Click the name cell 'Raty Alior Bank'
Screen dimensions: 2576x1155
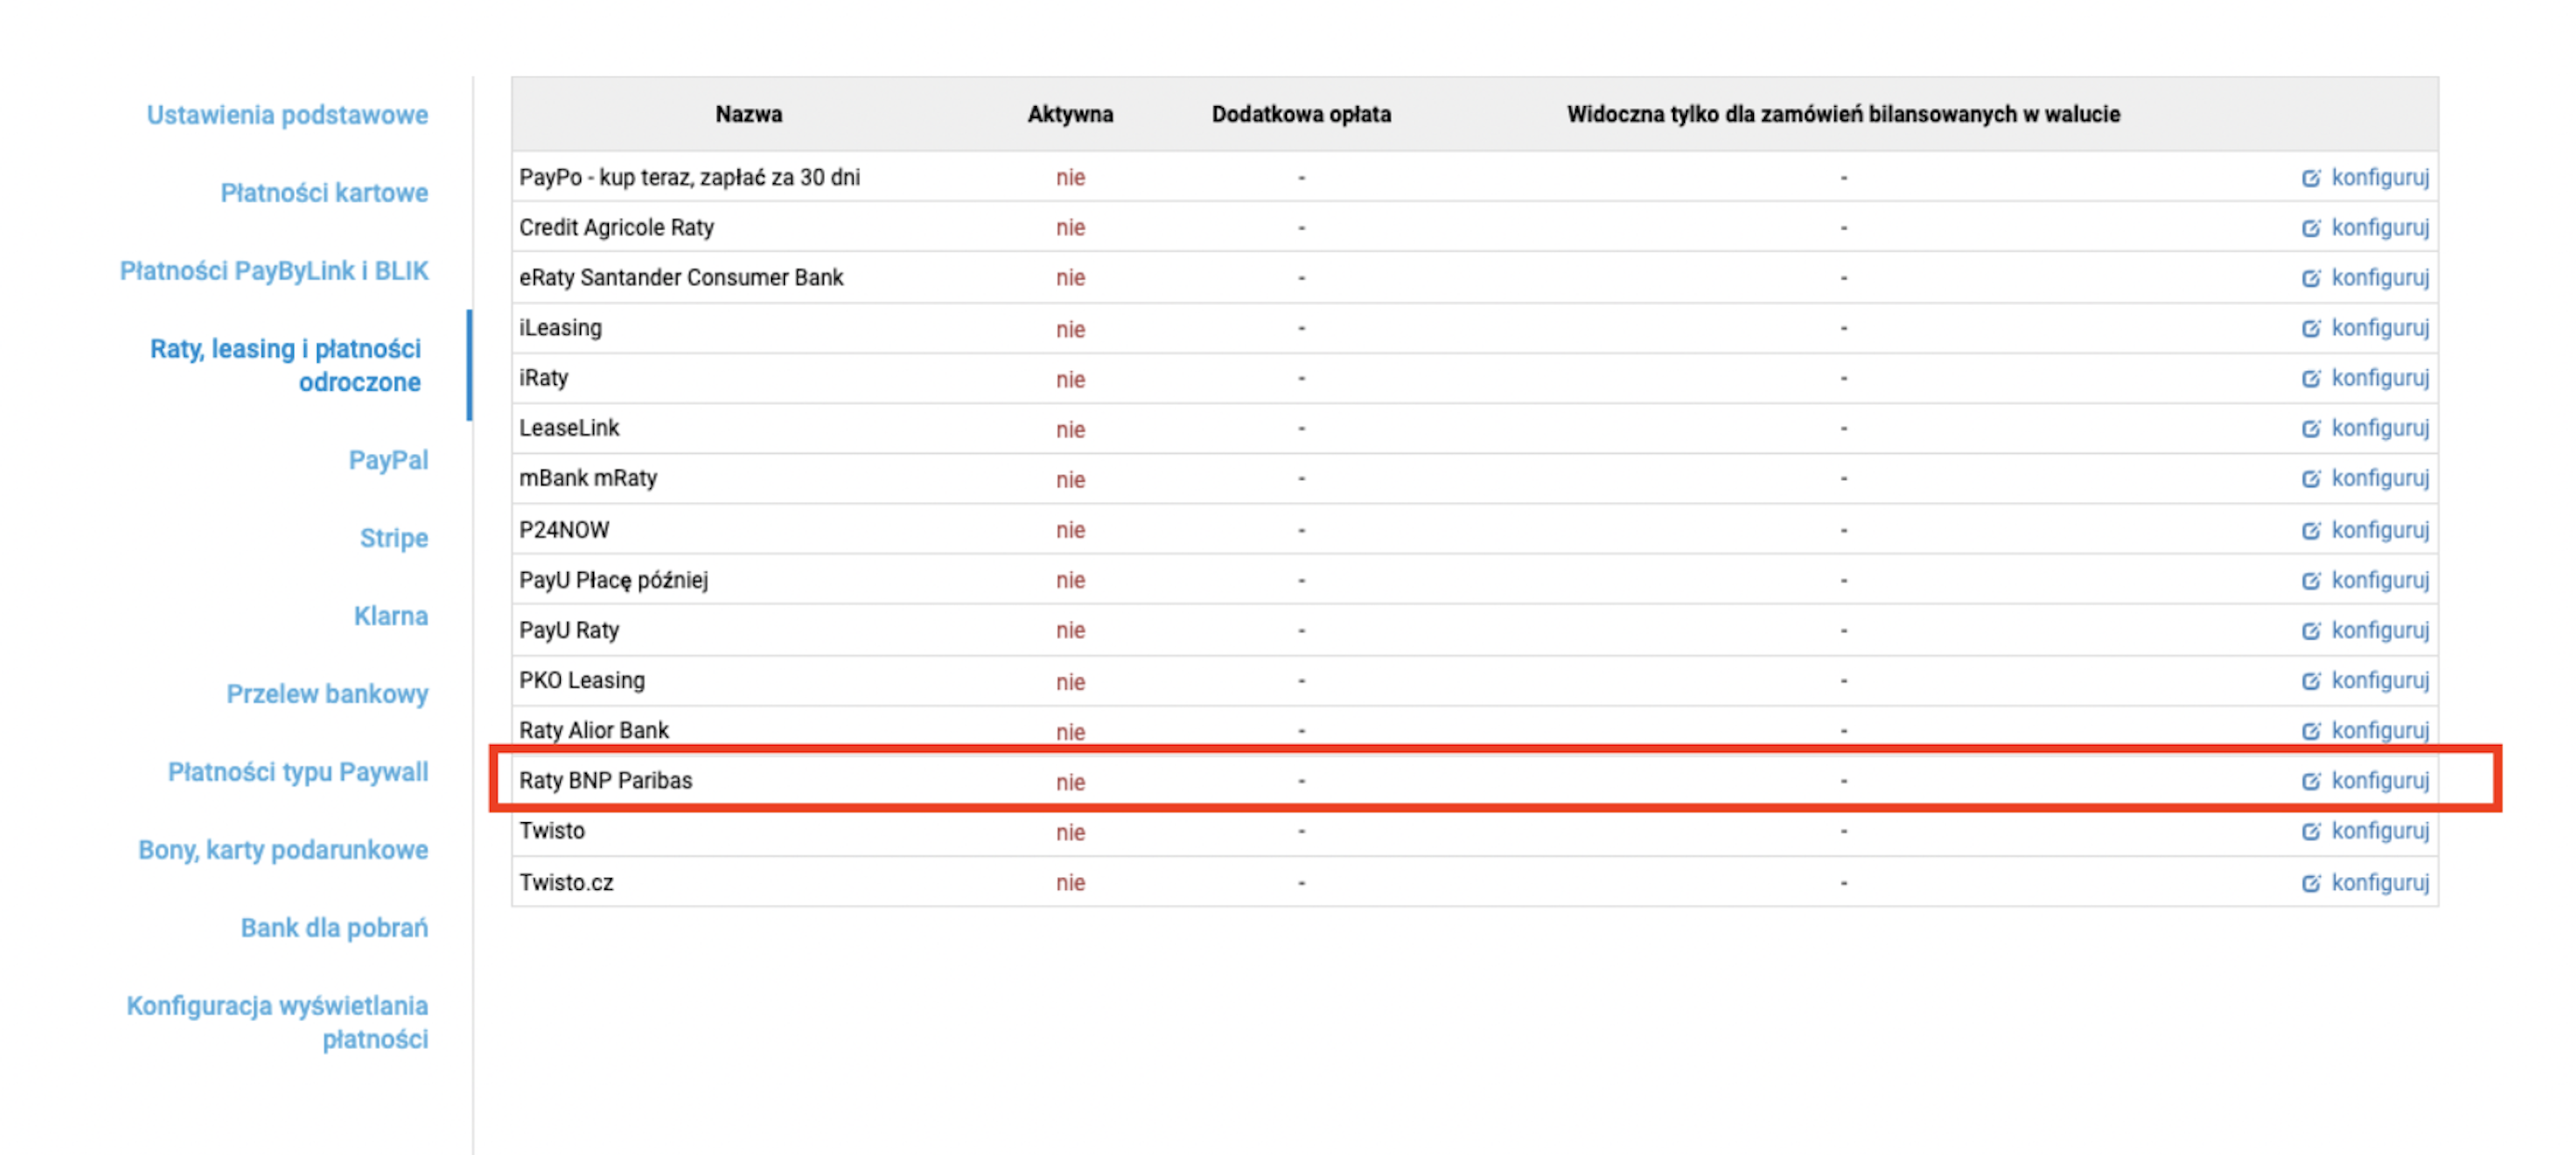tap(594, 730)
